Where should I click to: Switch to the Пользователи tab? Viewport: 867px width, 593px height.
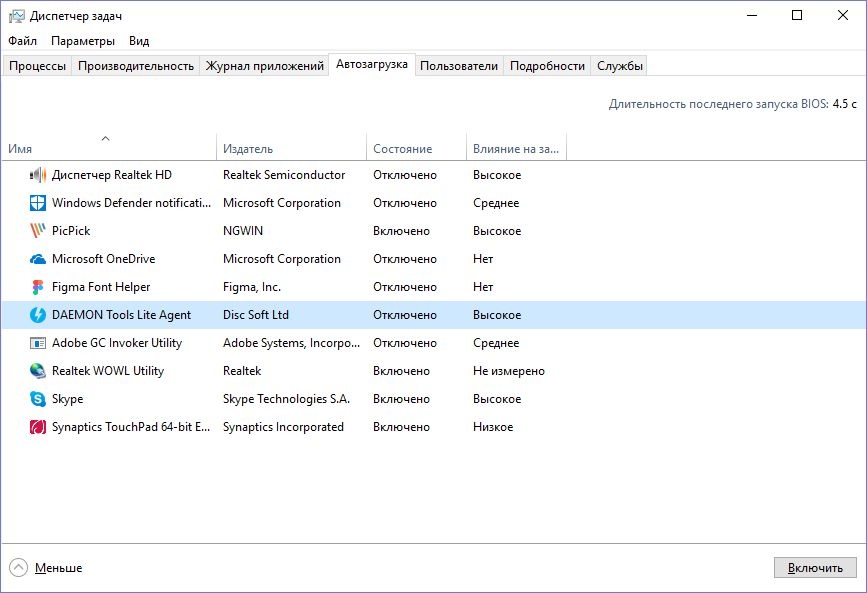click(x=459, y=66)
